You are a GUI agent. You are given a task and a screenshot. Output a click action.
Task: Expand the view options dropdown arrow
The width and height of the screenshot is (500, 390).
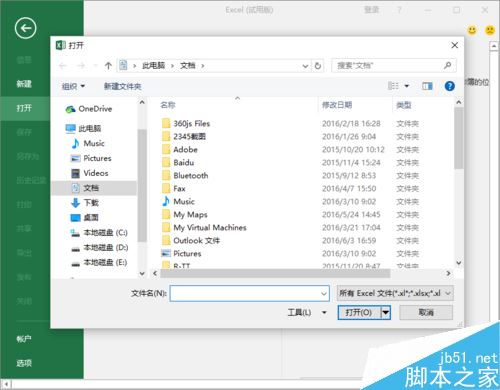coord(407,86)
